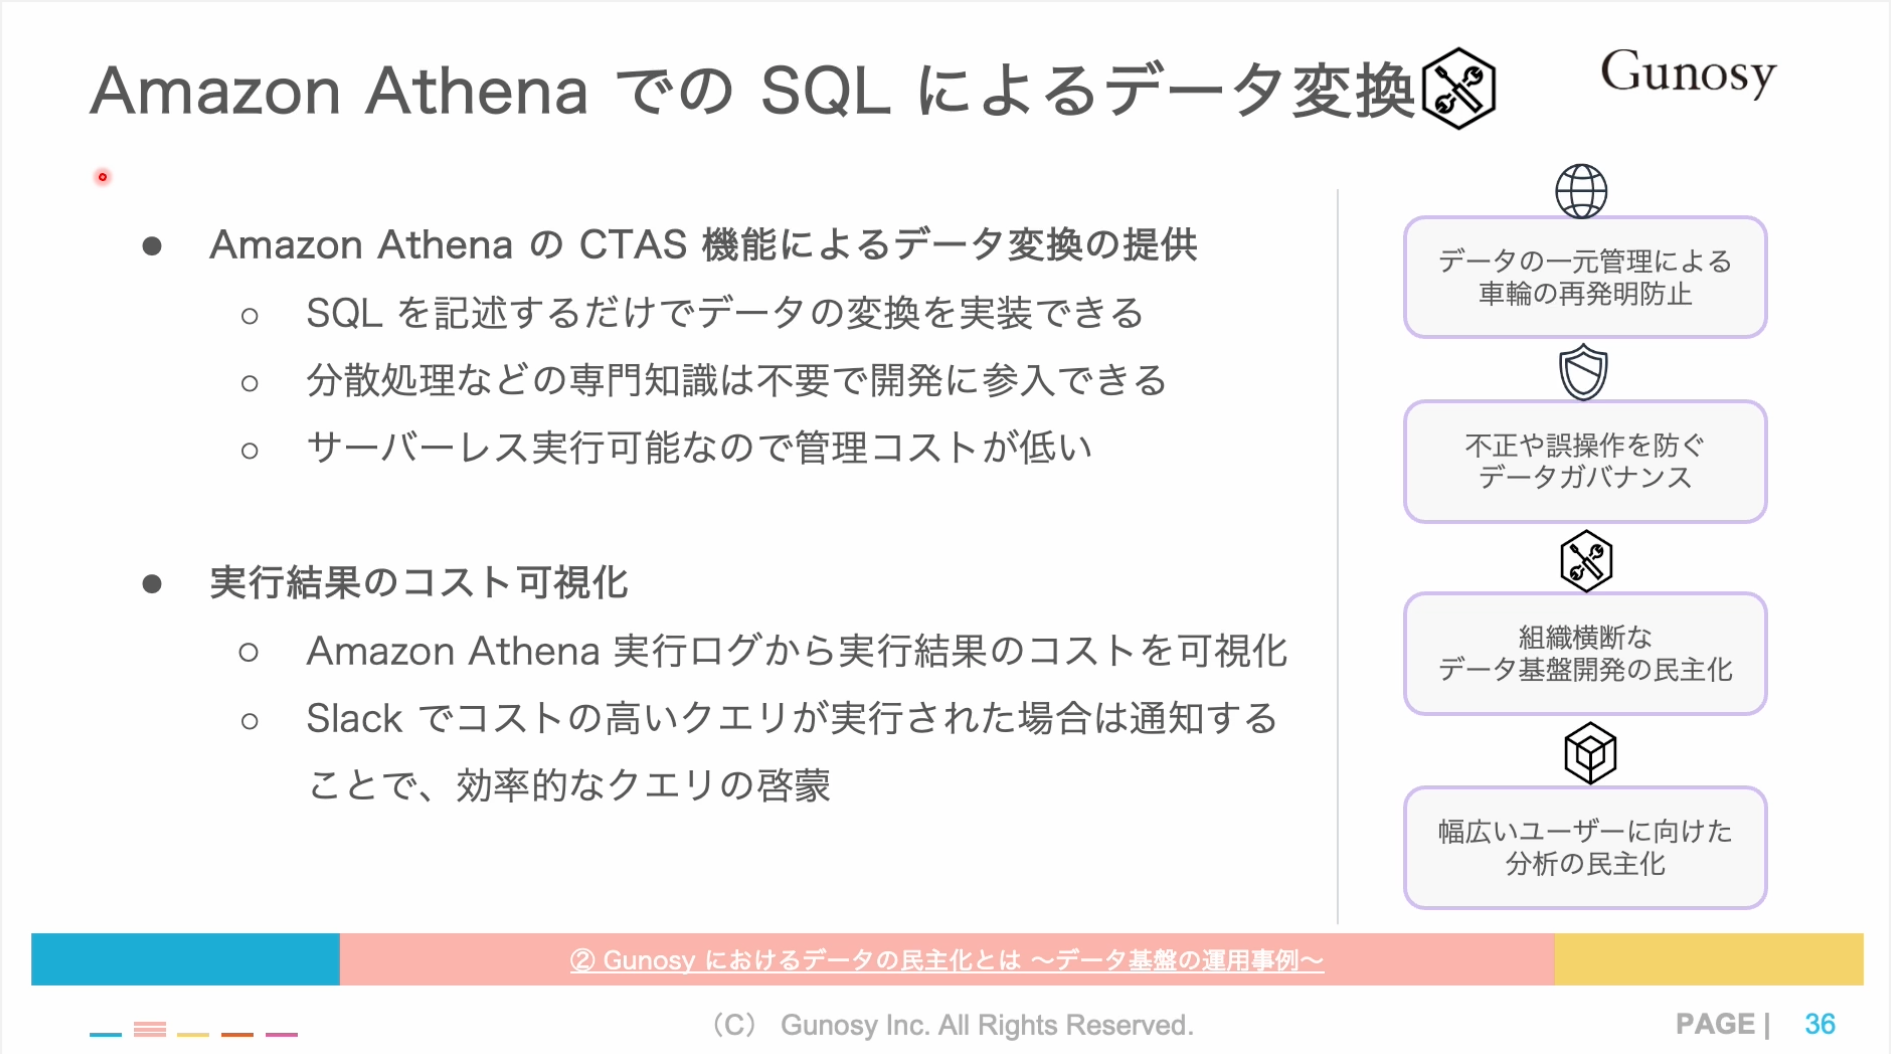Click the page number 36
The height and width of the screenshot is (1054, 1891).
[x=1819, y=1024]
